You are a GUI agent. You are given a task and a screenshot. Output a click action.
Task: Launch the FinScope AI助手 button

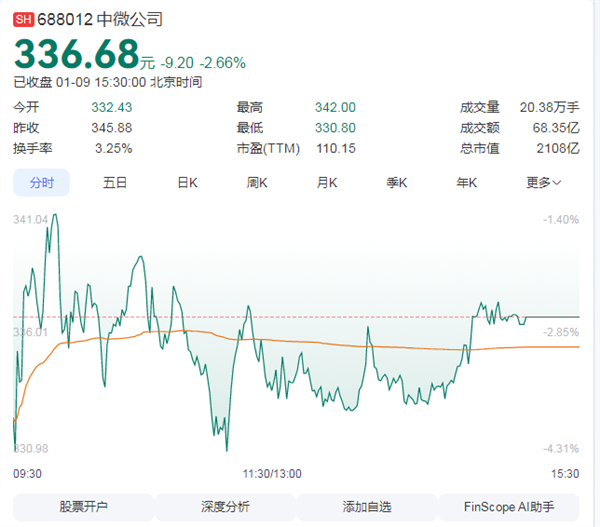509,507
